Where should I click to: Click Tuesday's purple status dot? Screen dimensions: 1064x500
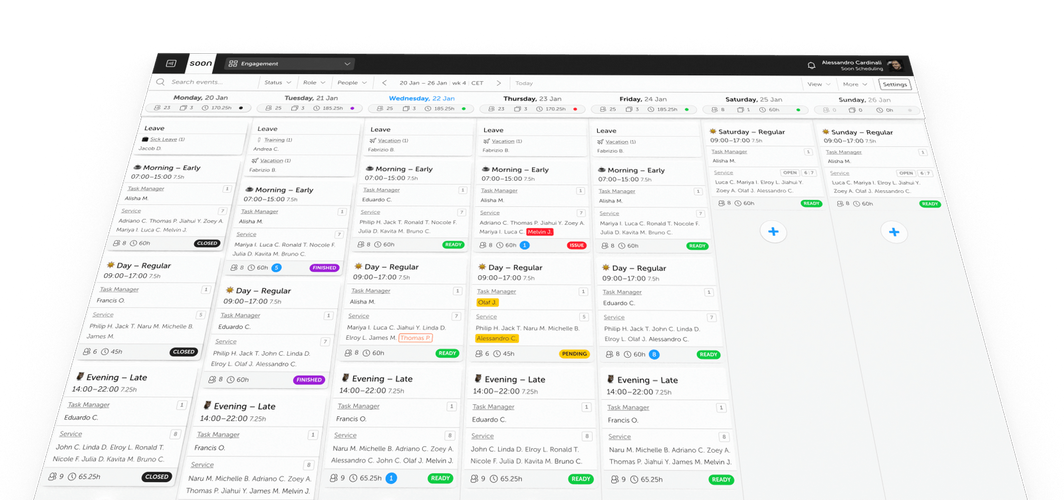point(352,108)
